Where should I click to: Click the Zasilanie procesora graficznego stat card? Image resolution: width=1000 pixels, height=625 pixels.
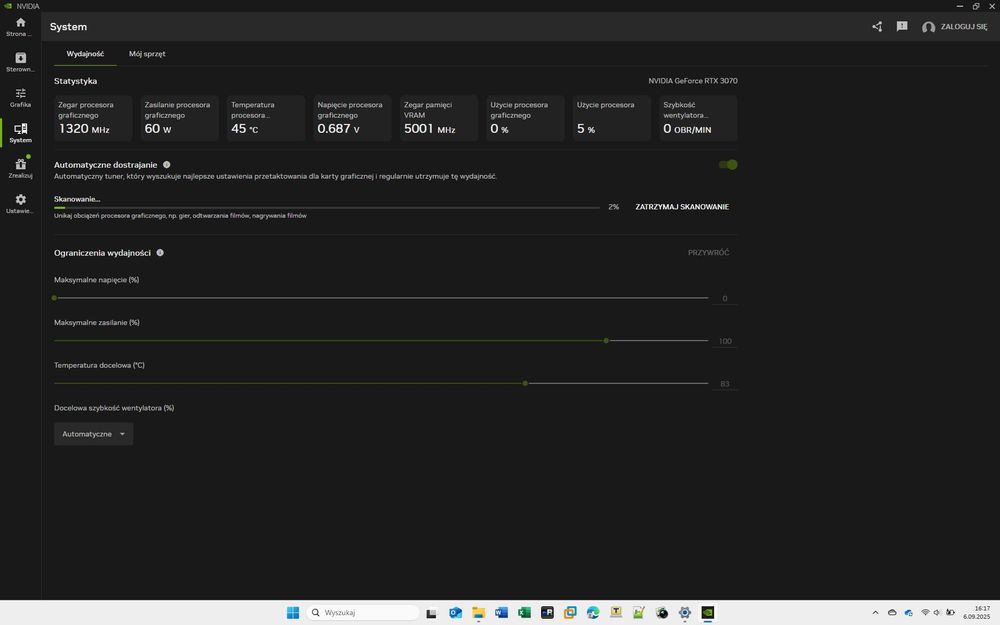click(179, 118)
